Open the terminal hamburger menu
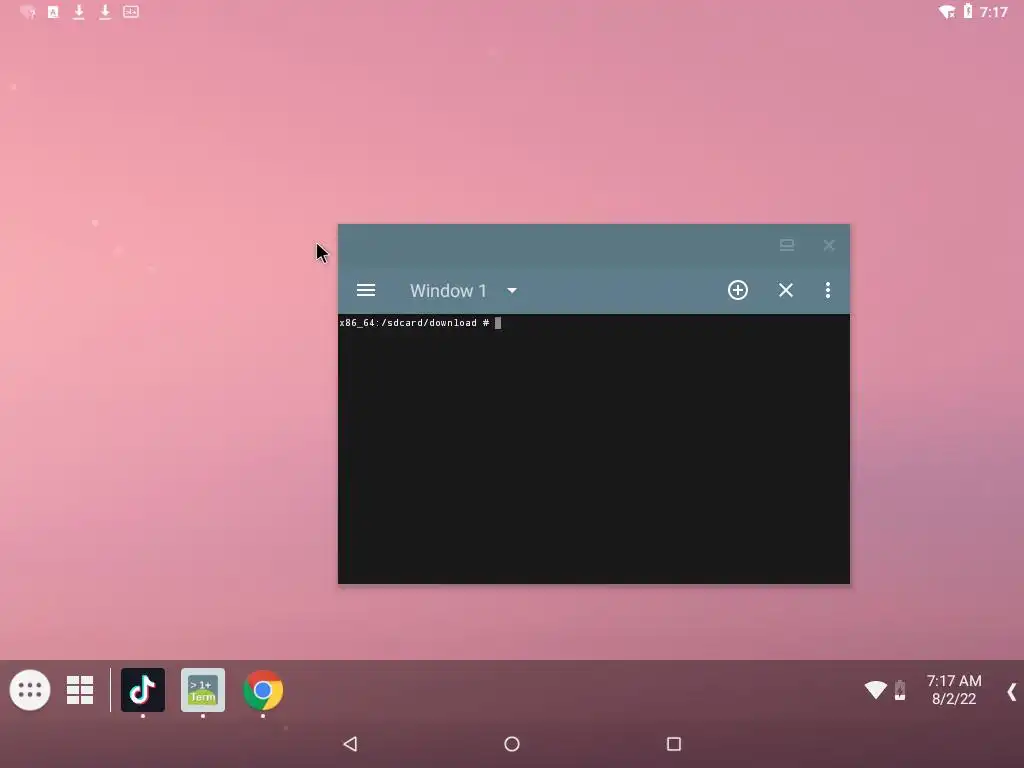Screen dimensions: 1024x768 coord(366,290)
